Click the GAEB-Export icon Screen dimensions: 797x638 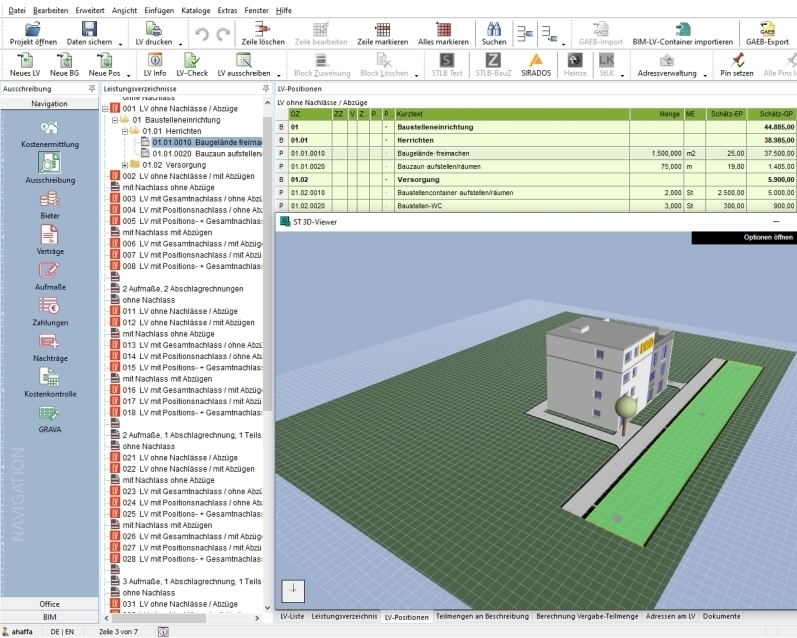pyautogui.click(x=767, y=29)
